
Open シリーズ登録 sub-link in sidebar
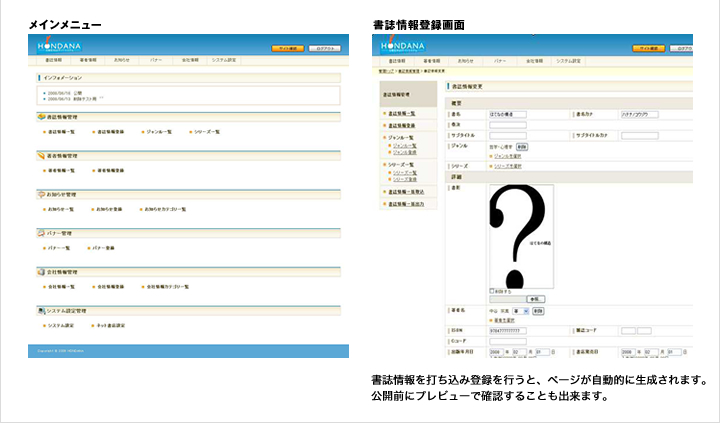[x=405, y=179]
